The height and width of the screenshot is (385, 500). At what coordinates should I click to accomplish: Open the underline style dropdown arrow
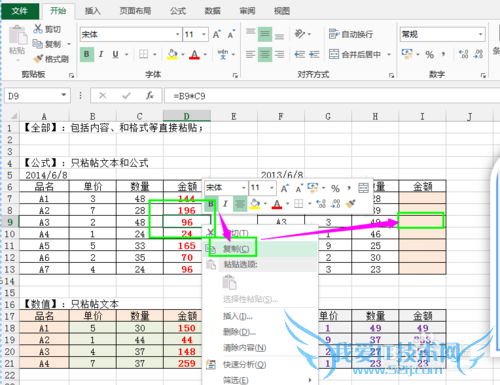(x=127, y=54)
